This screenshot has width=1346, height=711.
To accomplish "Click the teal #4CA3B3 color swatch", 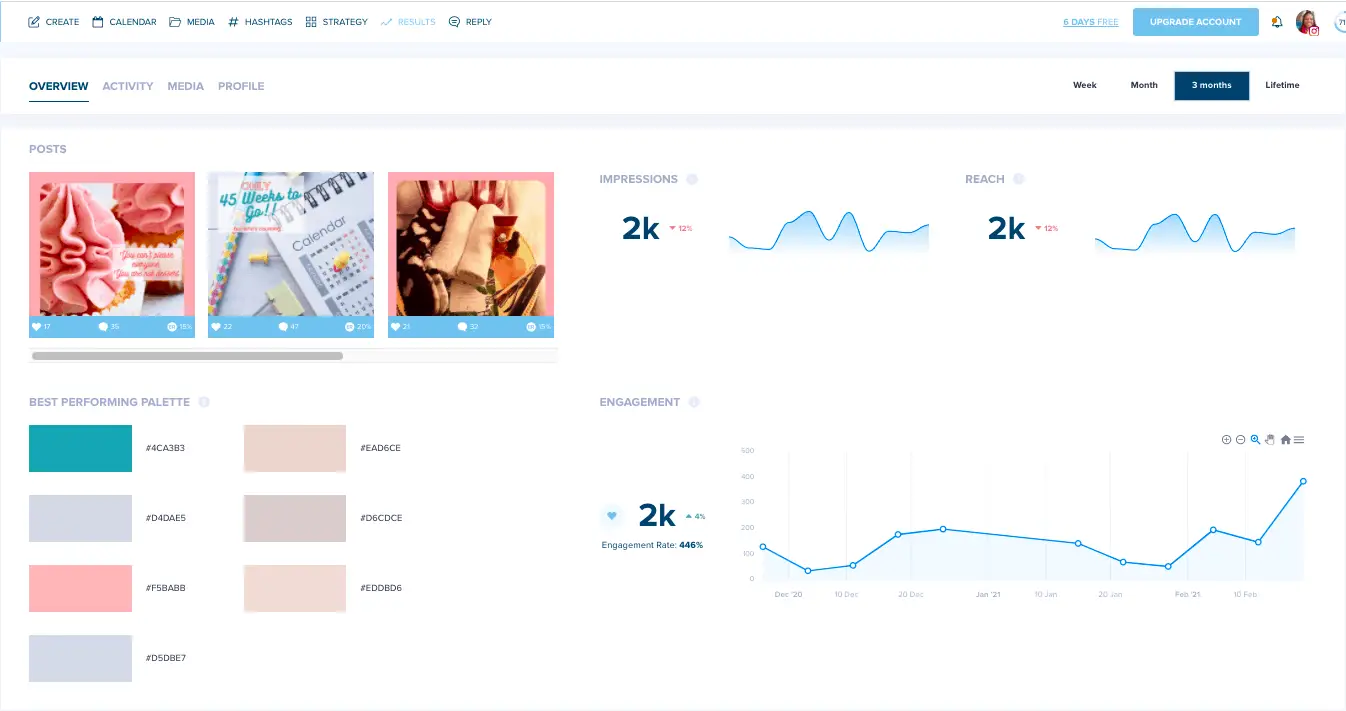I will 80,448.
